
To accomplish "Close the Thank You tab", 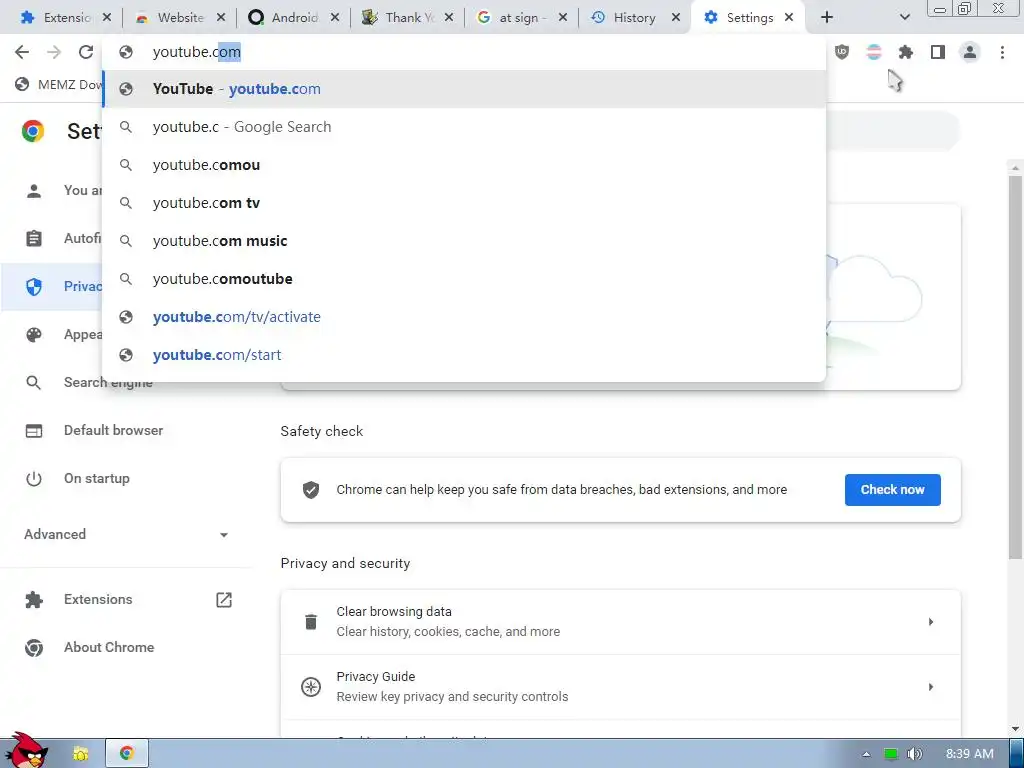I will (449, 18).
